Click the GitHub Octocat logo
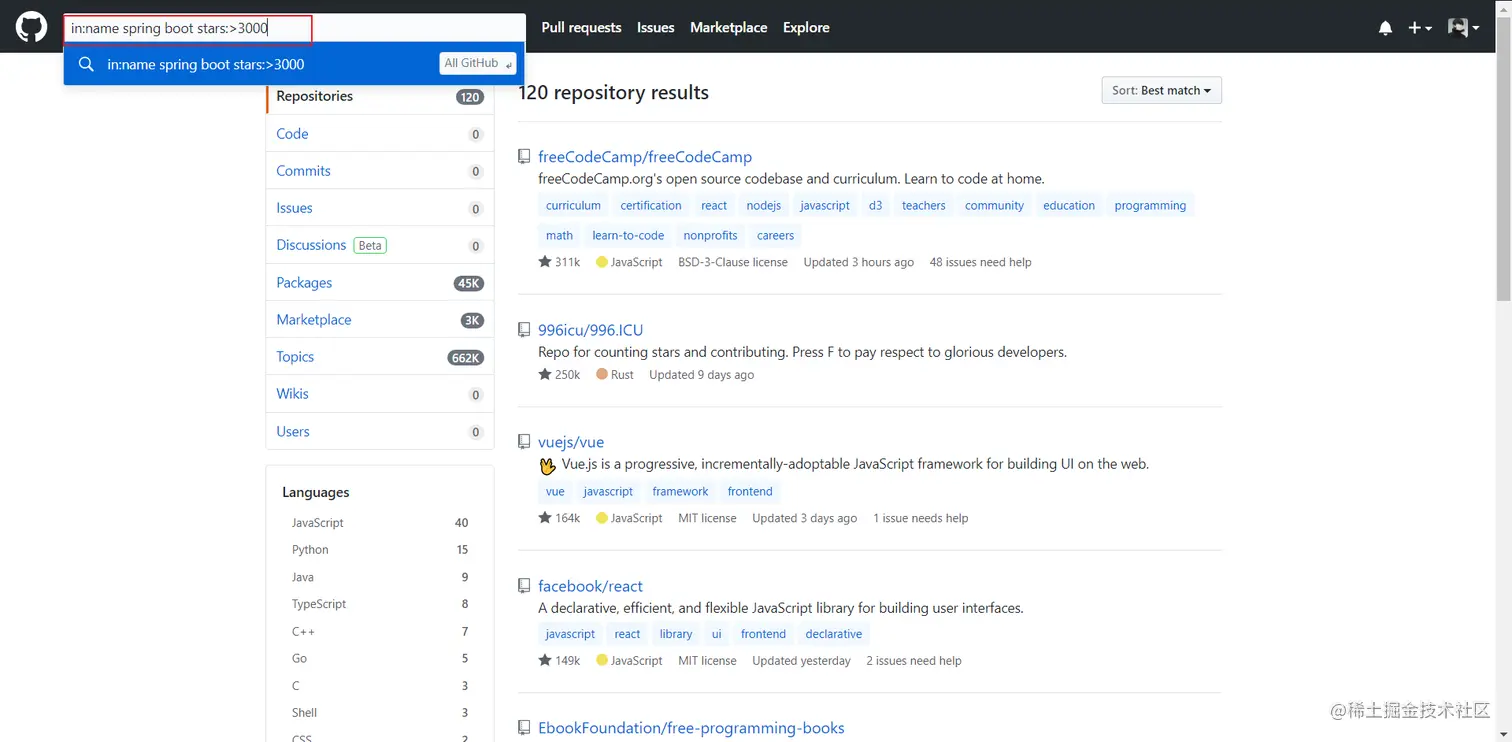 coord(31,27)
